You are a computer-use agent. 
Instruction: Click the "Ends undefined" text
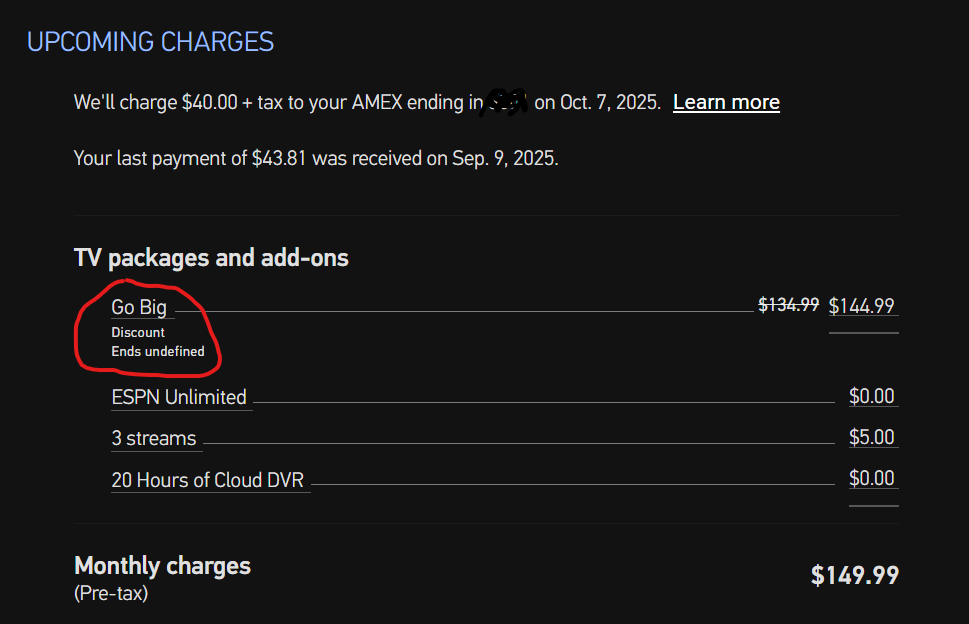tap(158, 352)
